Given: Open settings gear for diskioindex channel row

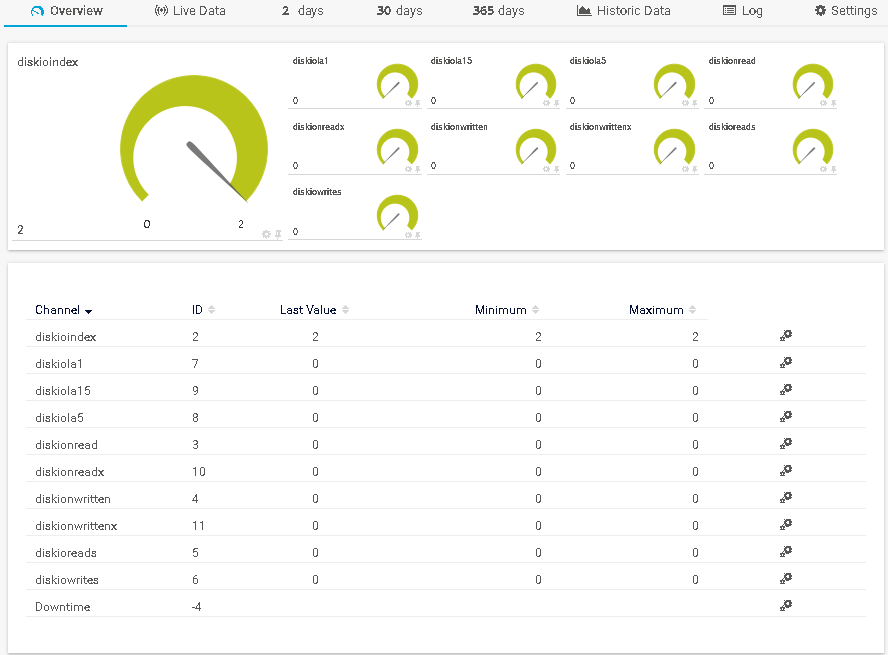Looking at the screenshot, I should coord(786,336).
